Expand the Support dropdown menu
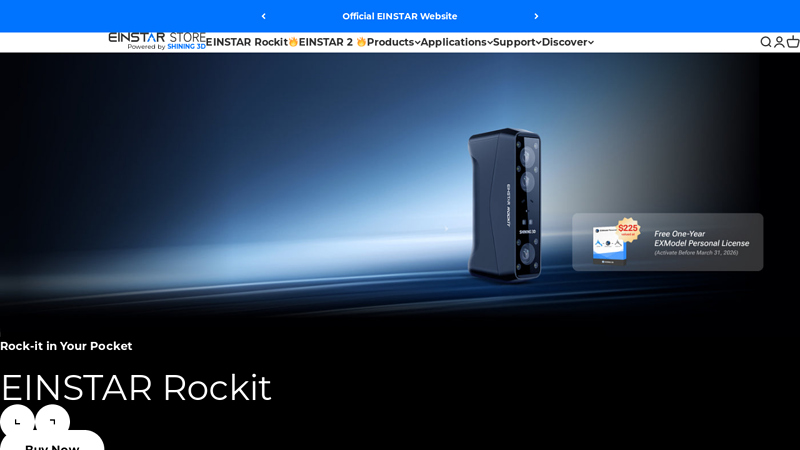This screenshot has height=450, width=800. [517, 42]
